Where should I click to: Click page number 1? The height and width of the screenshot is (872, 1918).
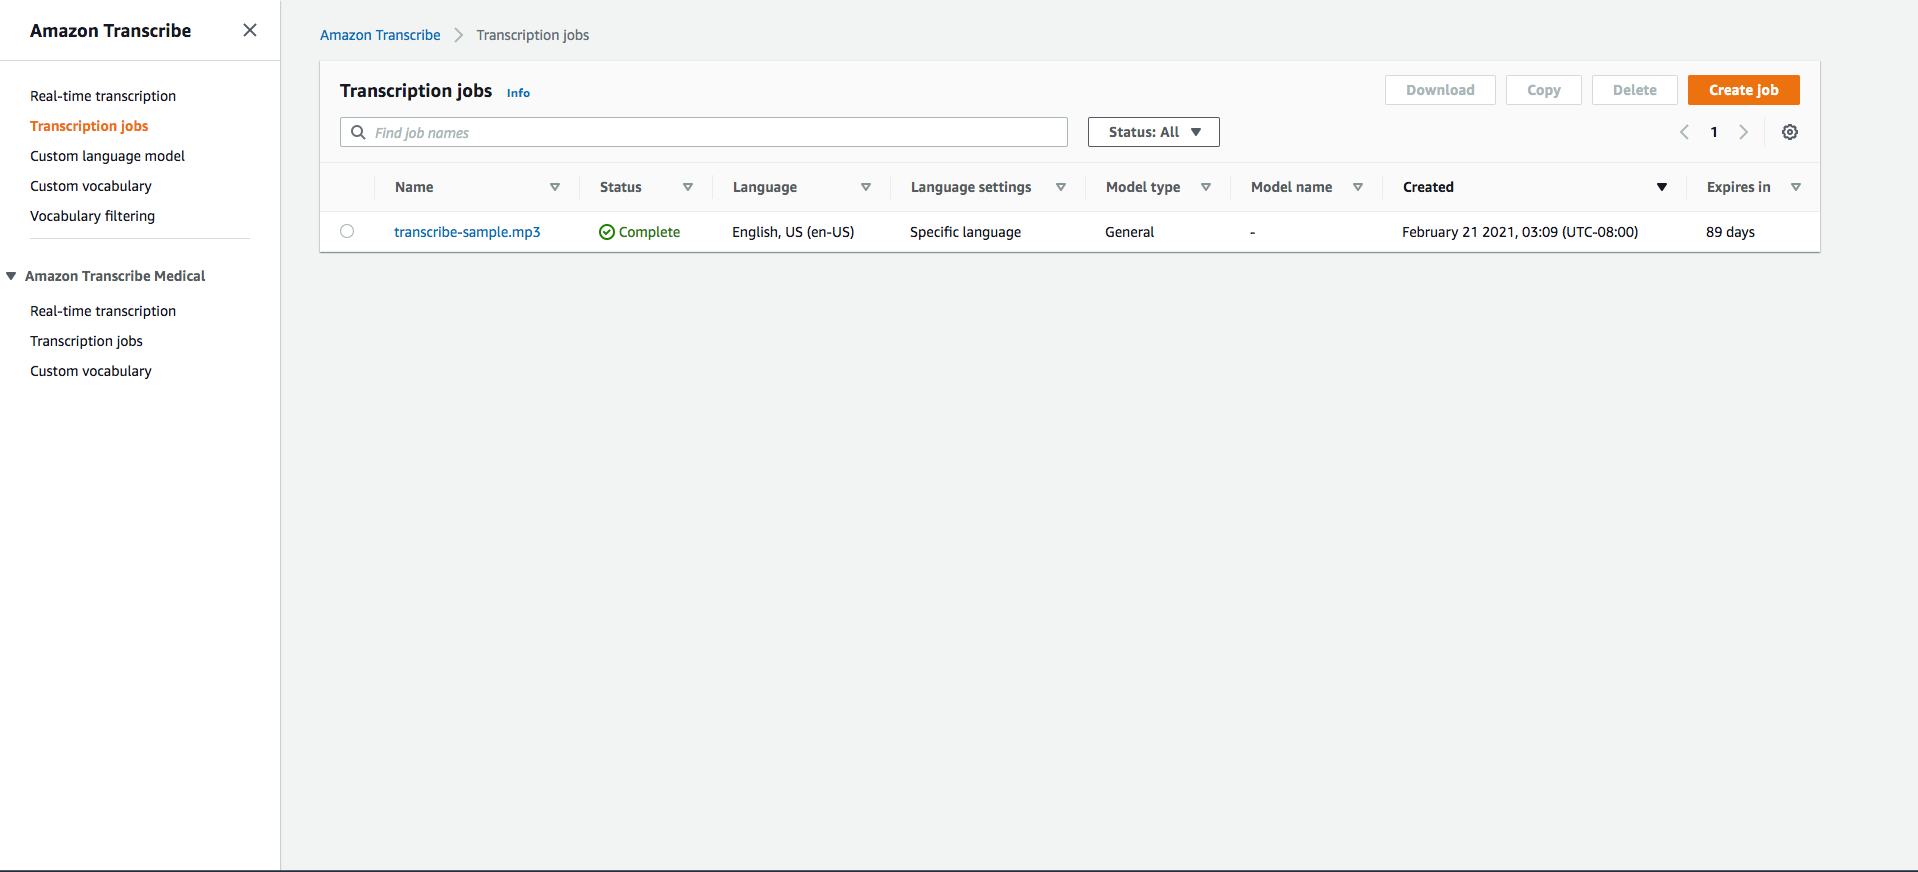(x=1714, y=132)
